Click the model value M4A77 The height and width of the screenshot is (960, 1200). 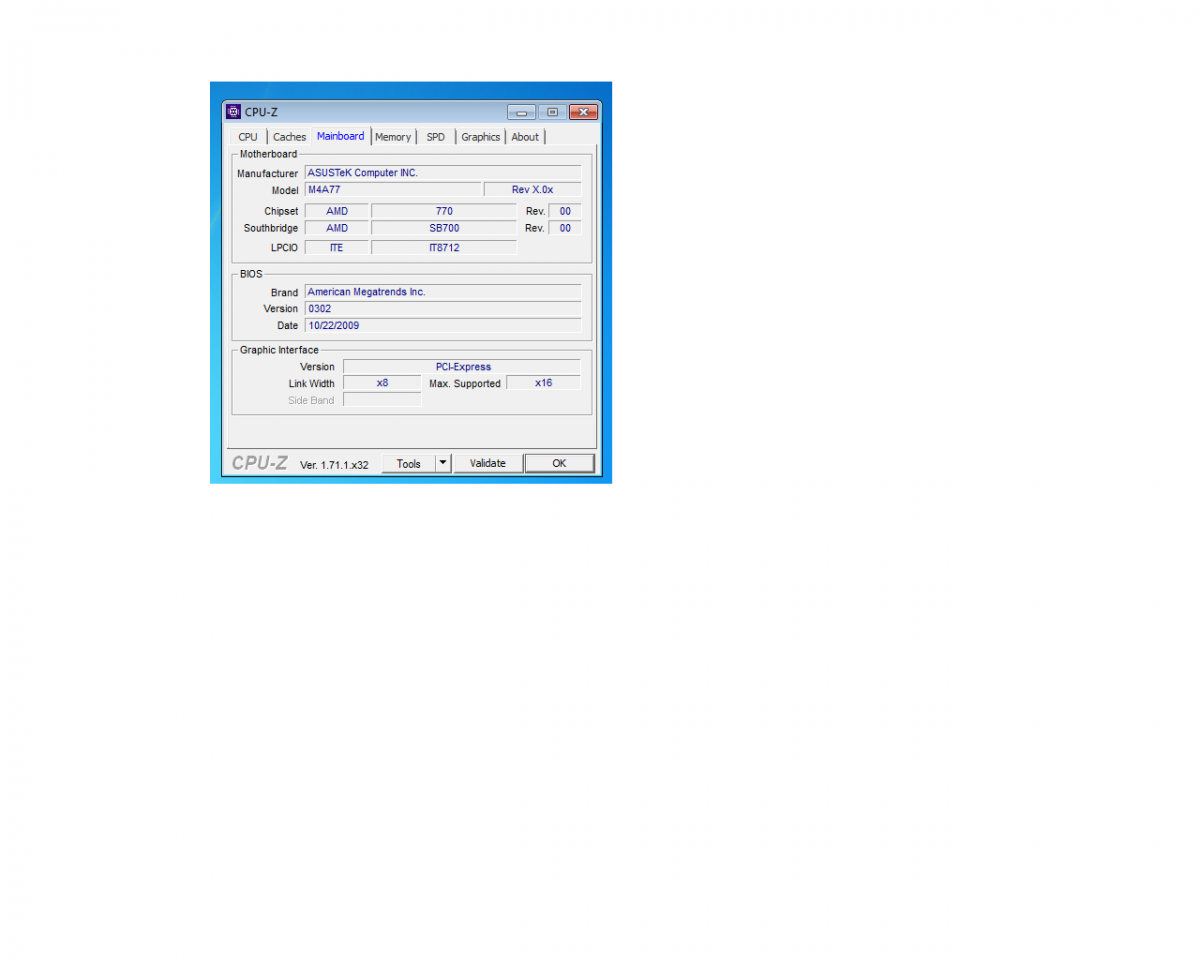392,190
